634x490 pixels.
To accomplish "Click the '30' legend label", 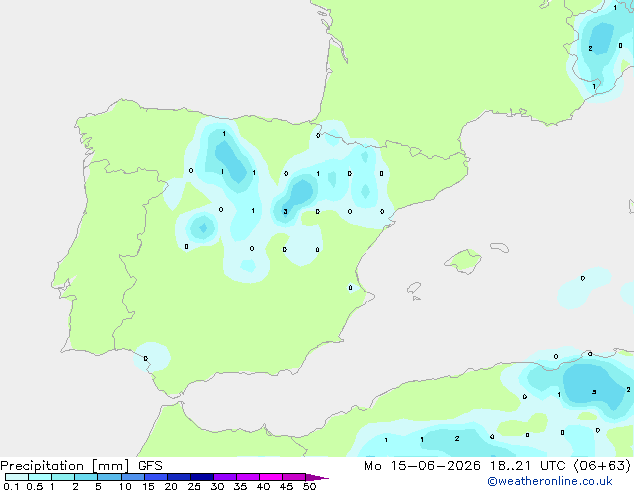I will tap(217, 486).
